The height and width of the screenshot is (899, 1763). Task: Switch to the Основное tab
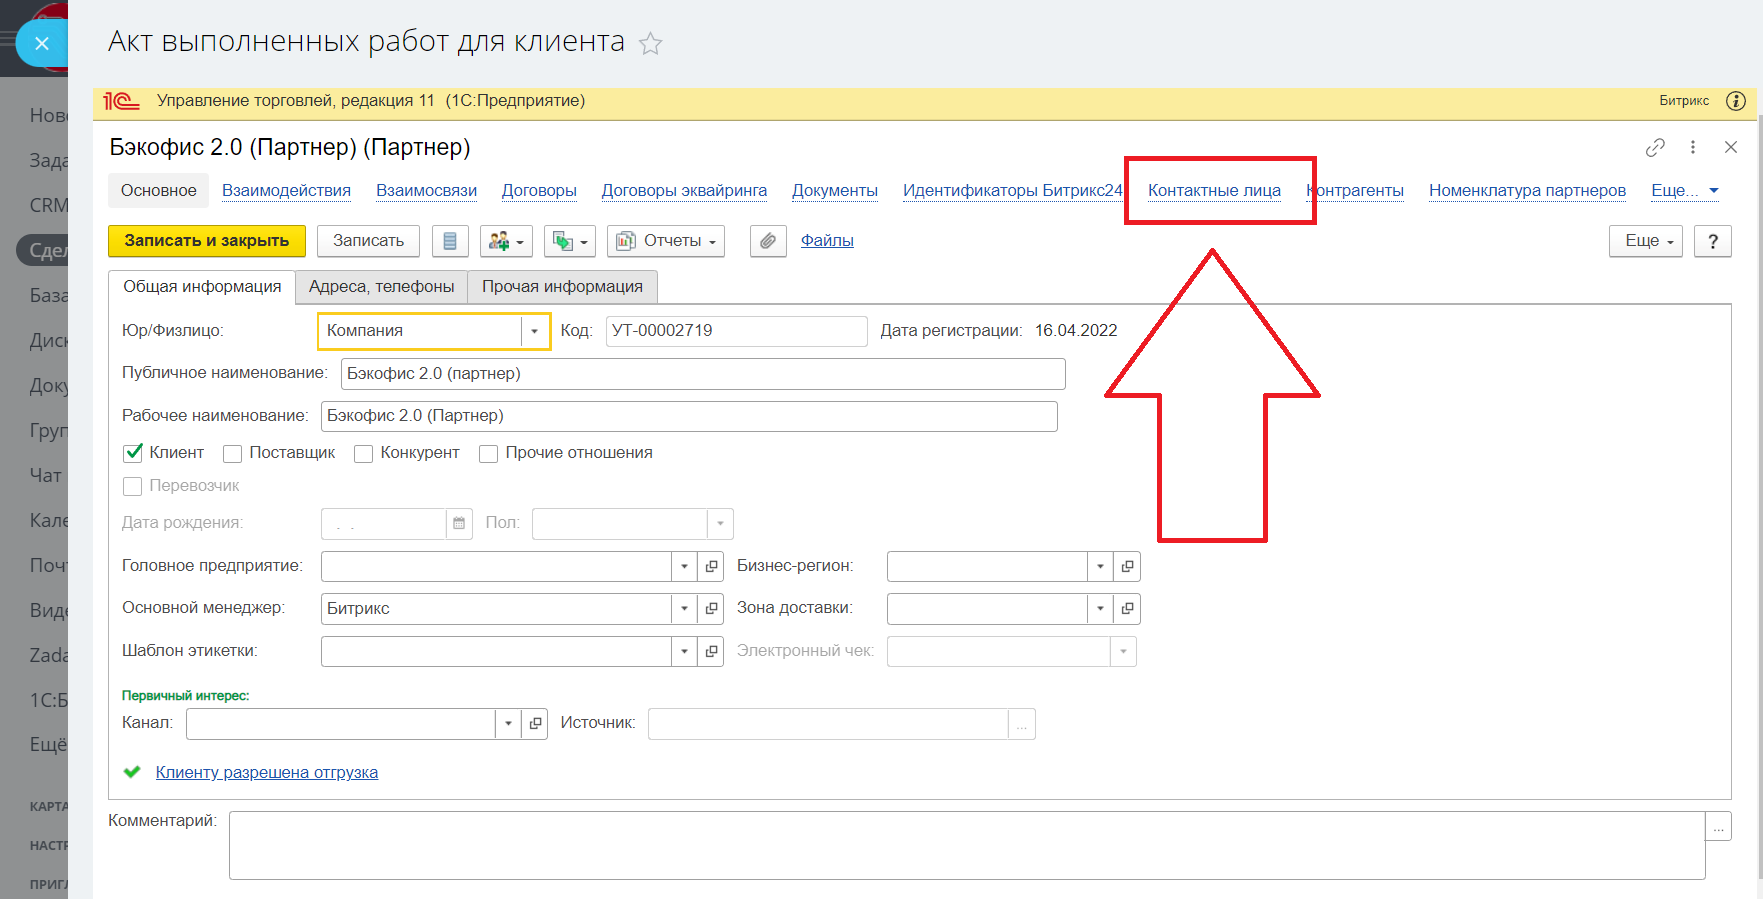tap(159, 190)
